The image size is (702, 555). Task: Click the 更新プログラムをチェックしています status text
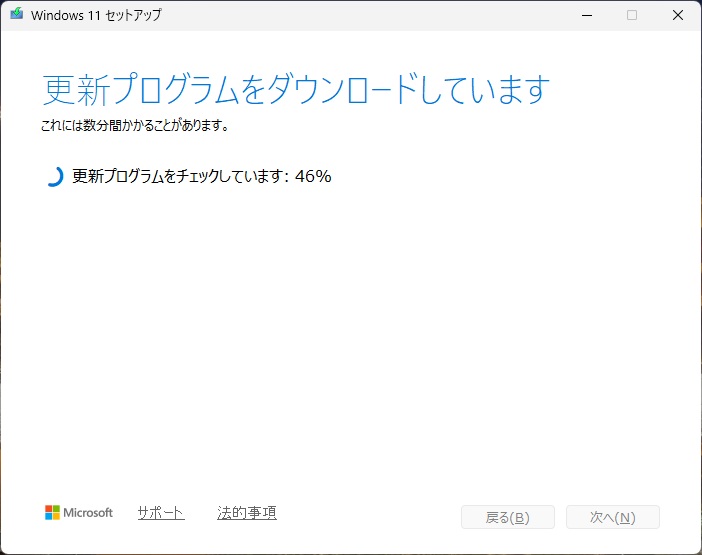click(180, 177)
